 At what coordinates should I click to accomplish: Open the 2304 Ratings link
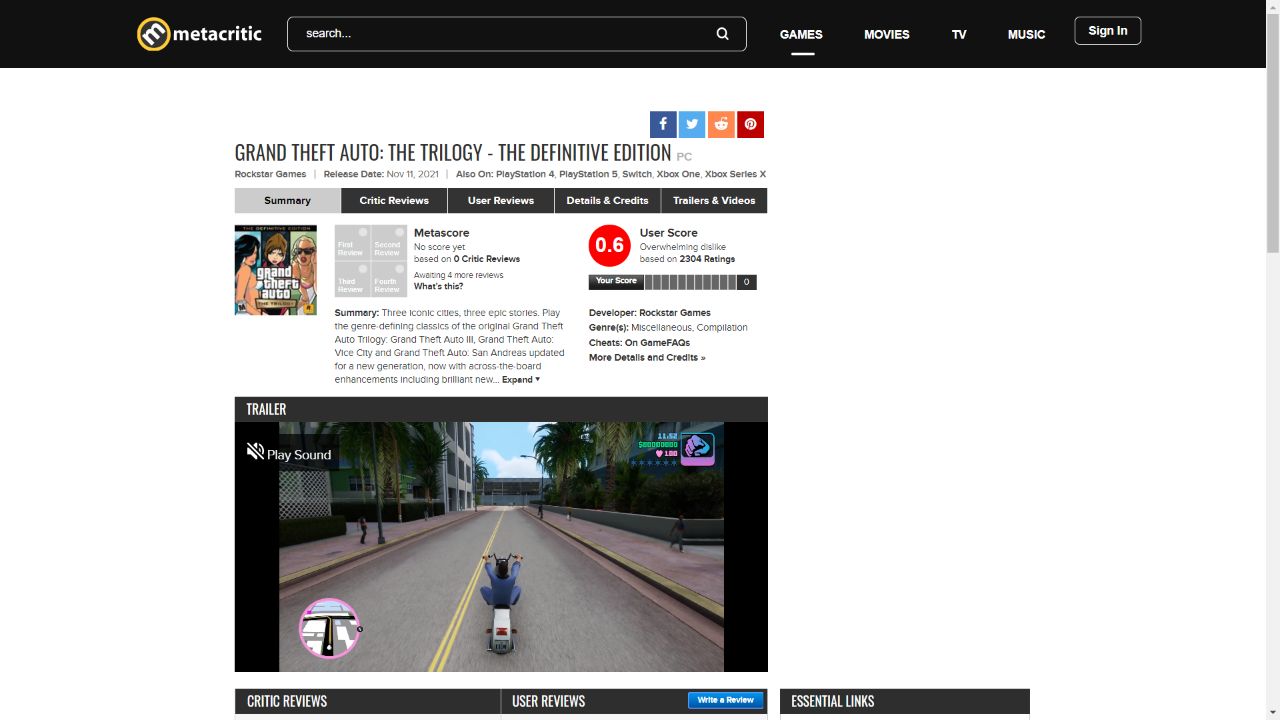[x=707, y=259]
